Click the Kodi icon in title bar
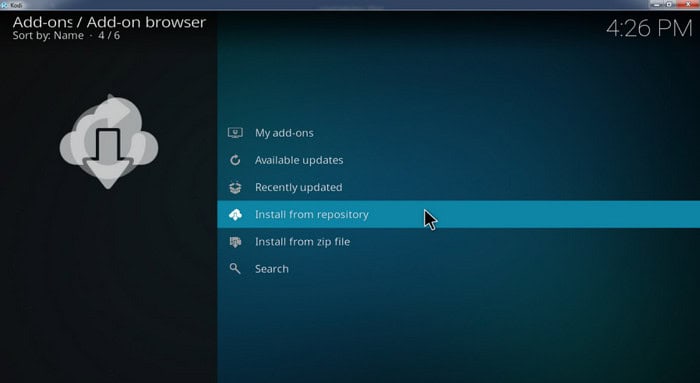The width and height of the screenshot is (700, 383). (x=5, y=5)
